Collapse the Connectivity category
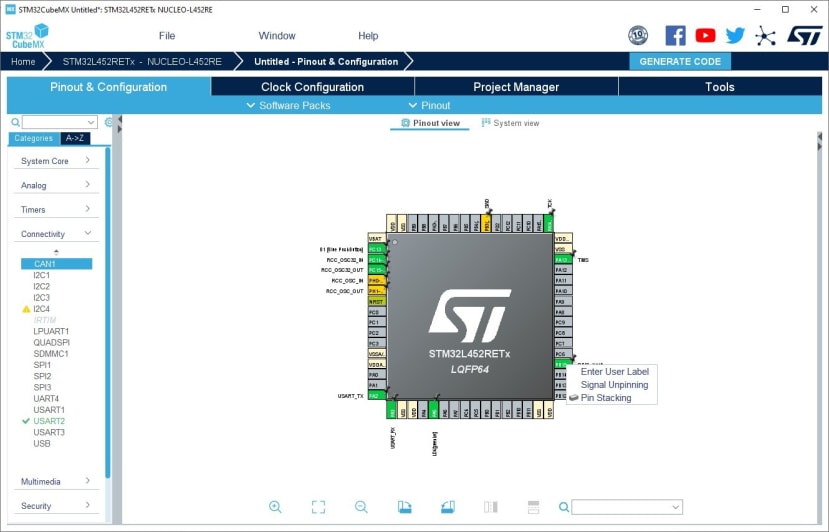829x532 pixels. point(56,234)
